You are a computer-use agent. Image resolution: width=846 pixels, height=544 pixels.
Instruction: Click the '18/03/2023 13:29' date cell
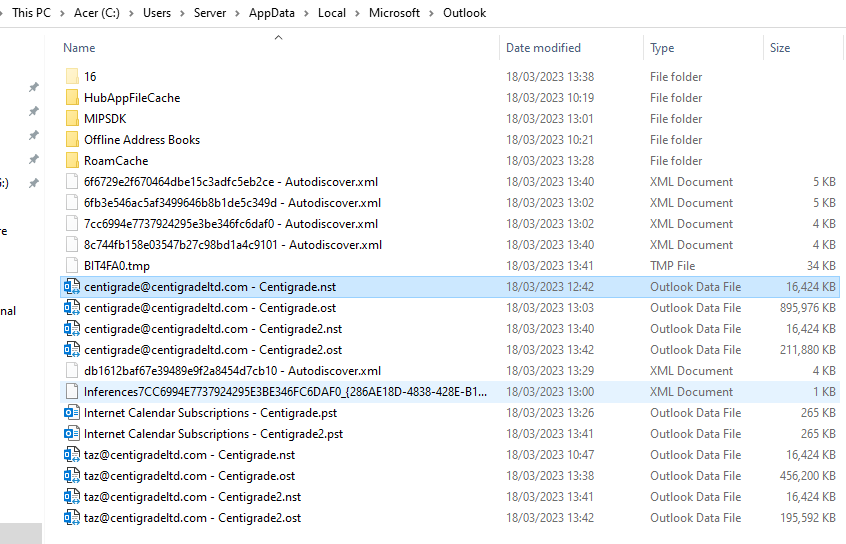[x=550, y=371]
